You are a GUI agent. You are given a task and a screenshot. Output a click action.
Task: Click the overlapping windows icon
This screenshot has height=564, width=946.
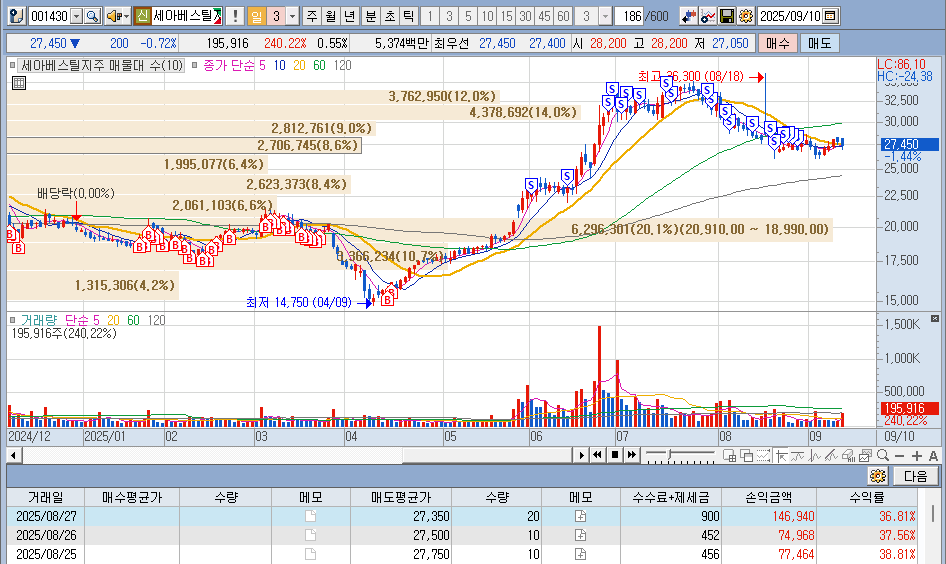tap(746, 455)
